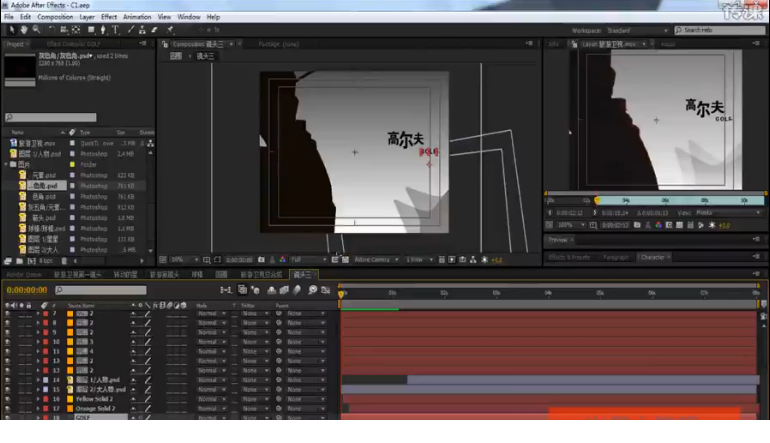Switch to the Render Queue tab

(24, 275)
